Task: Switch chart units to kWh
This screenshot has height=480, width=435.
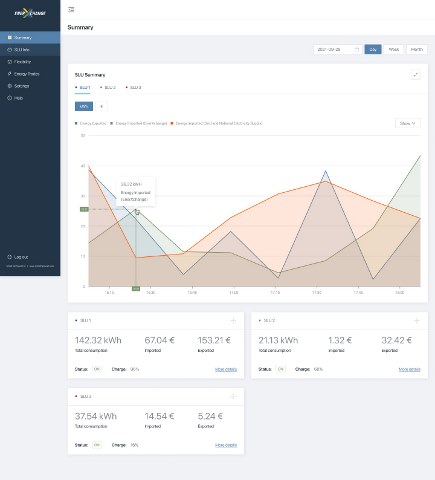Action: tap(84, 106)
